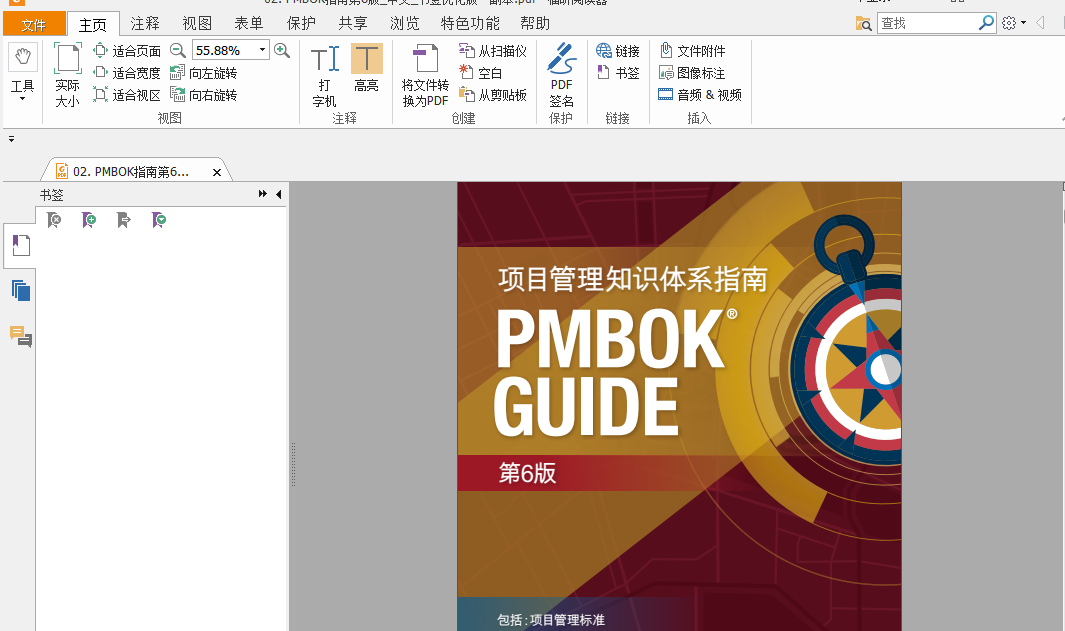Select the Hand tool icon
The width and height of the screenshot is (1065, 631).
[x=22, y=58]
